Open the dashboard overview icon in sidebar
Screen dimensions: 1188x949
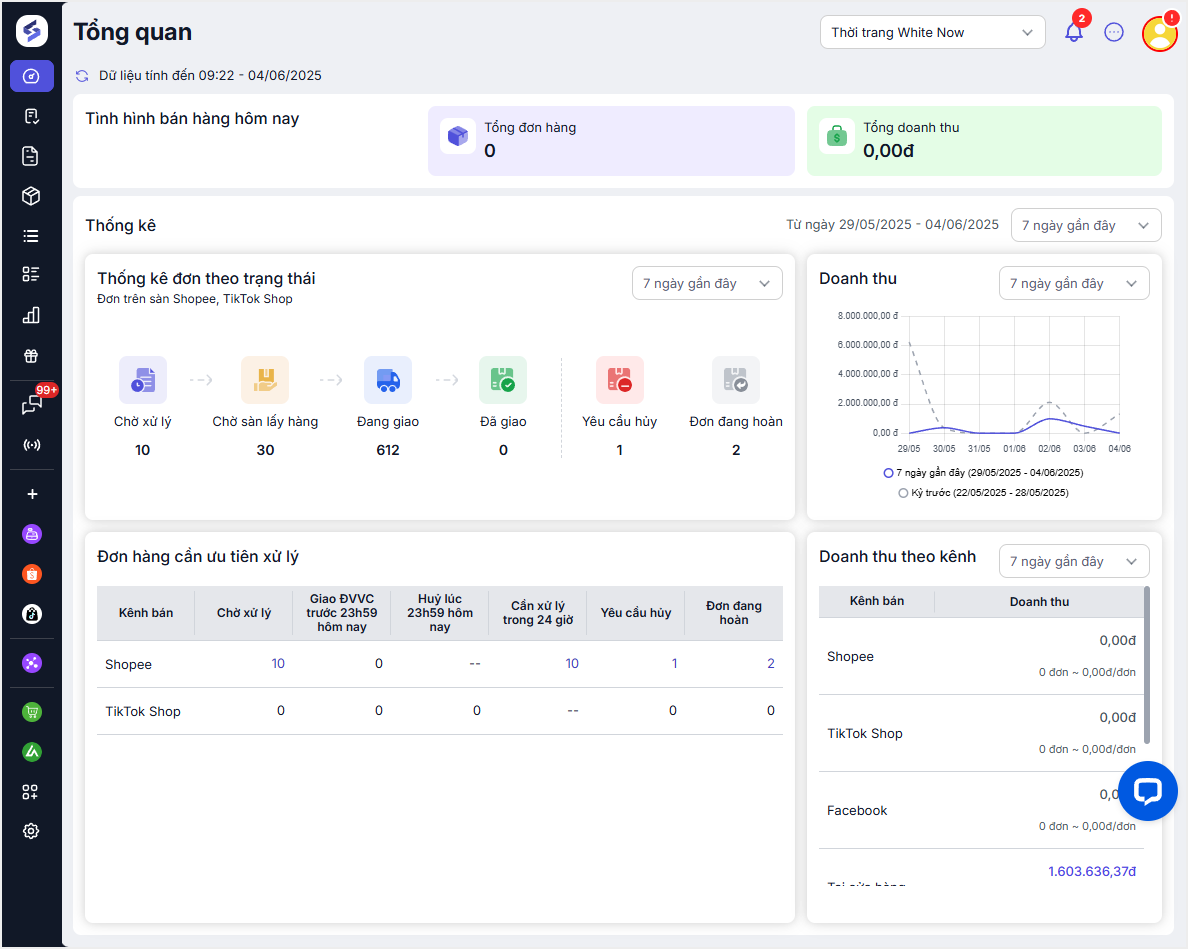coord(32,76)
